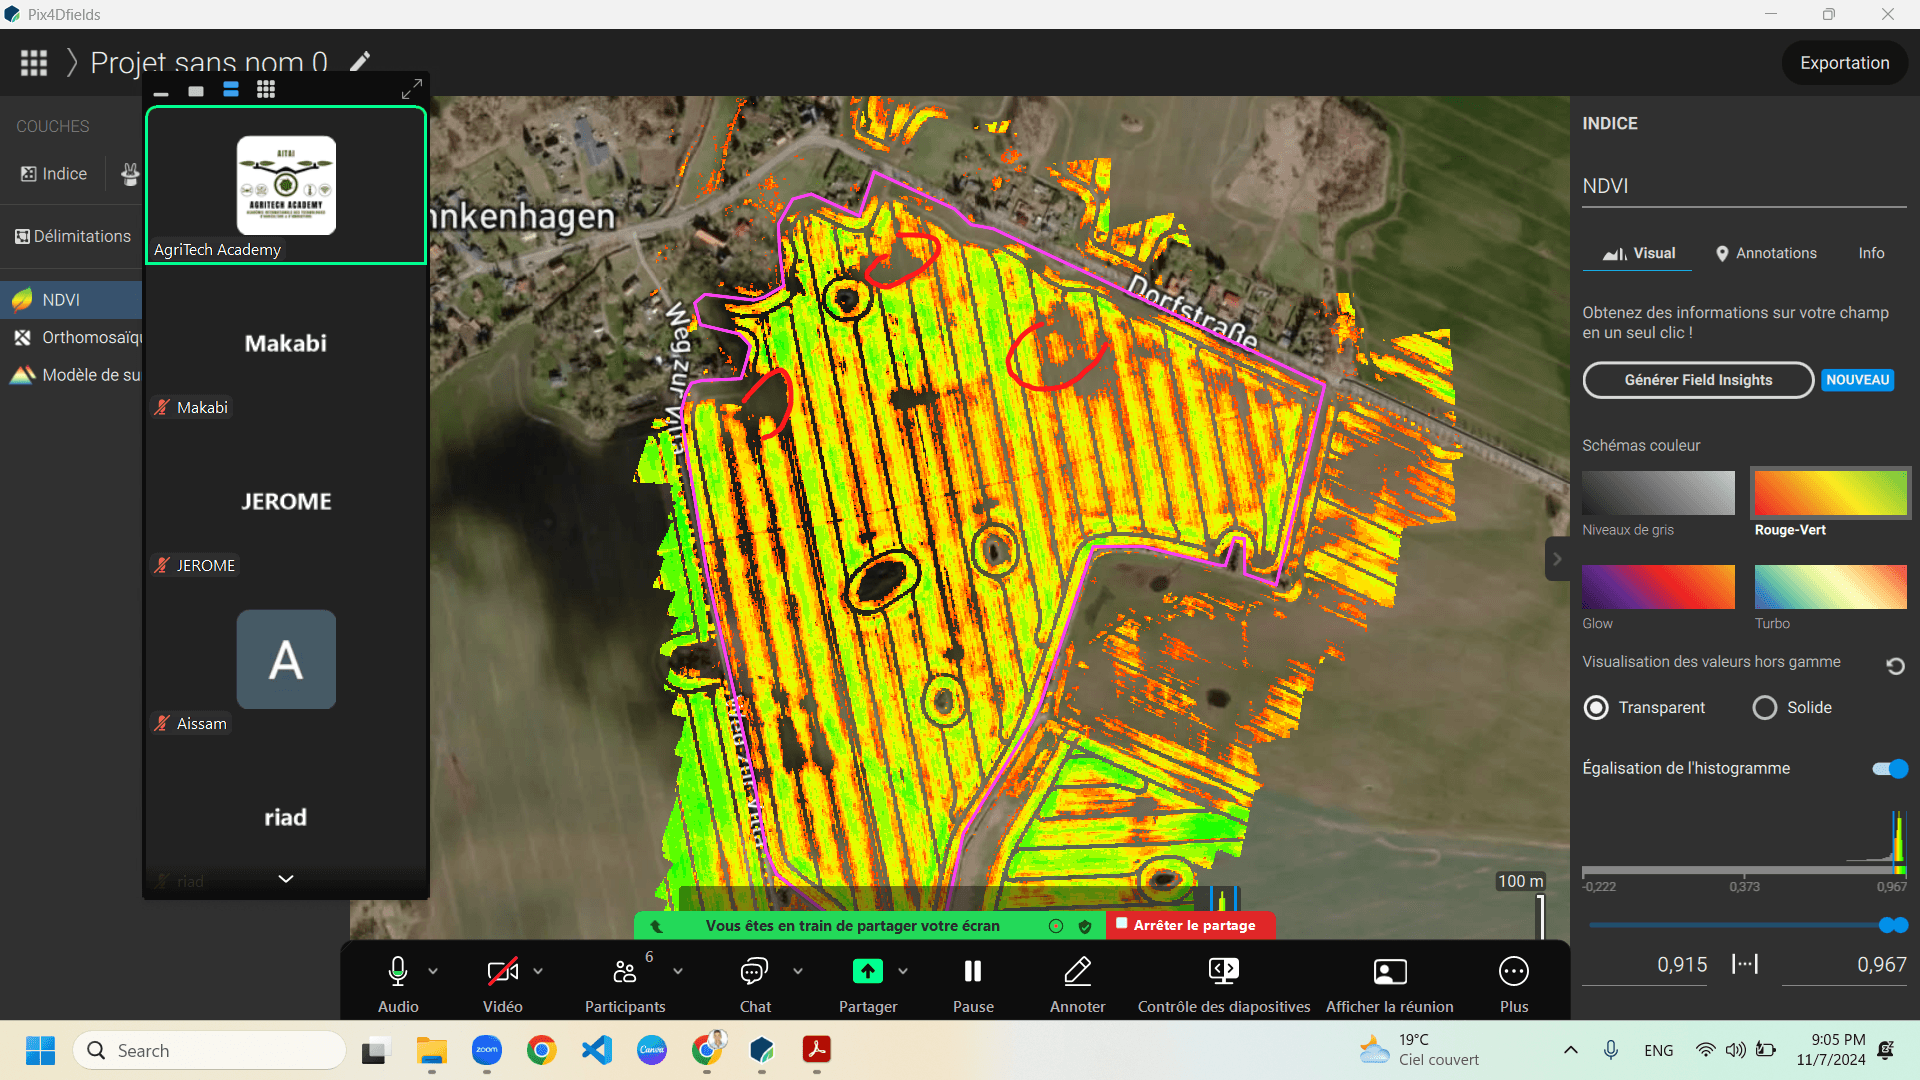Select the Solide radio option
The image size is (1920, 1080).
coord(1765,708)
